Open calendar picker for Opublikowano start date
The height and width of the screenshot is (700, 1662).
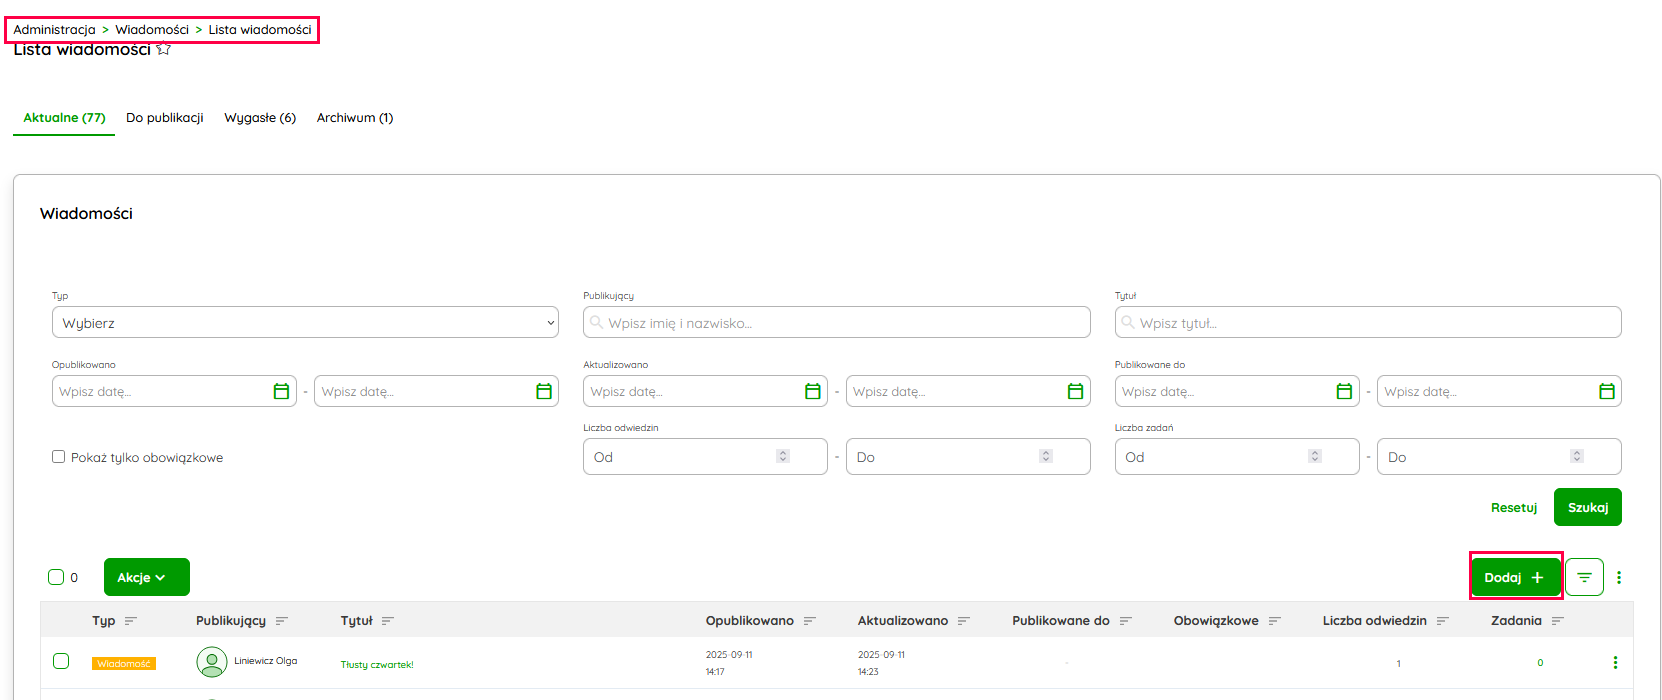tap(281, 392)
